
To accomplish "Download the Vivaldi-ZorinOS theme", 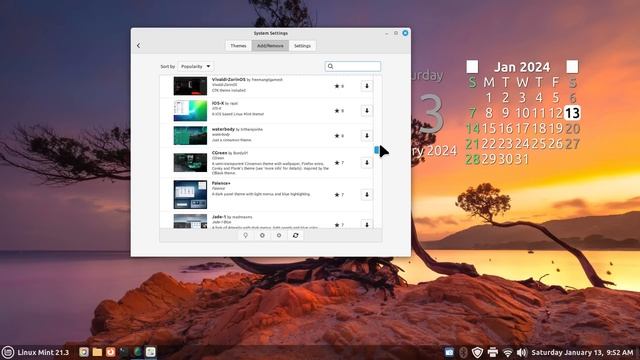I will point(367,86).
